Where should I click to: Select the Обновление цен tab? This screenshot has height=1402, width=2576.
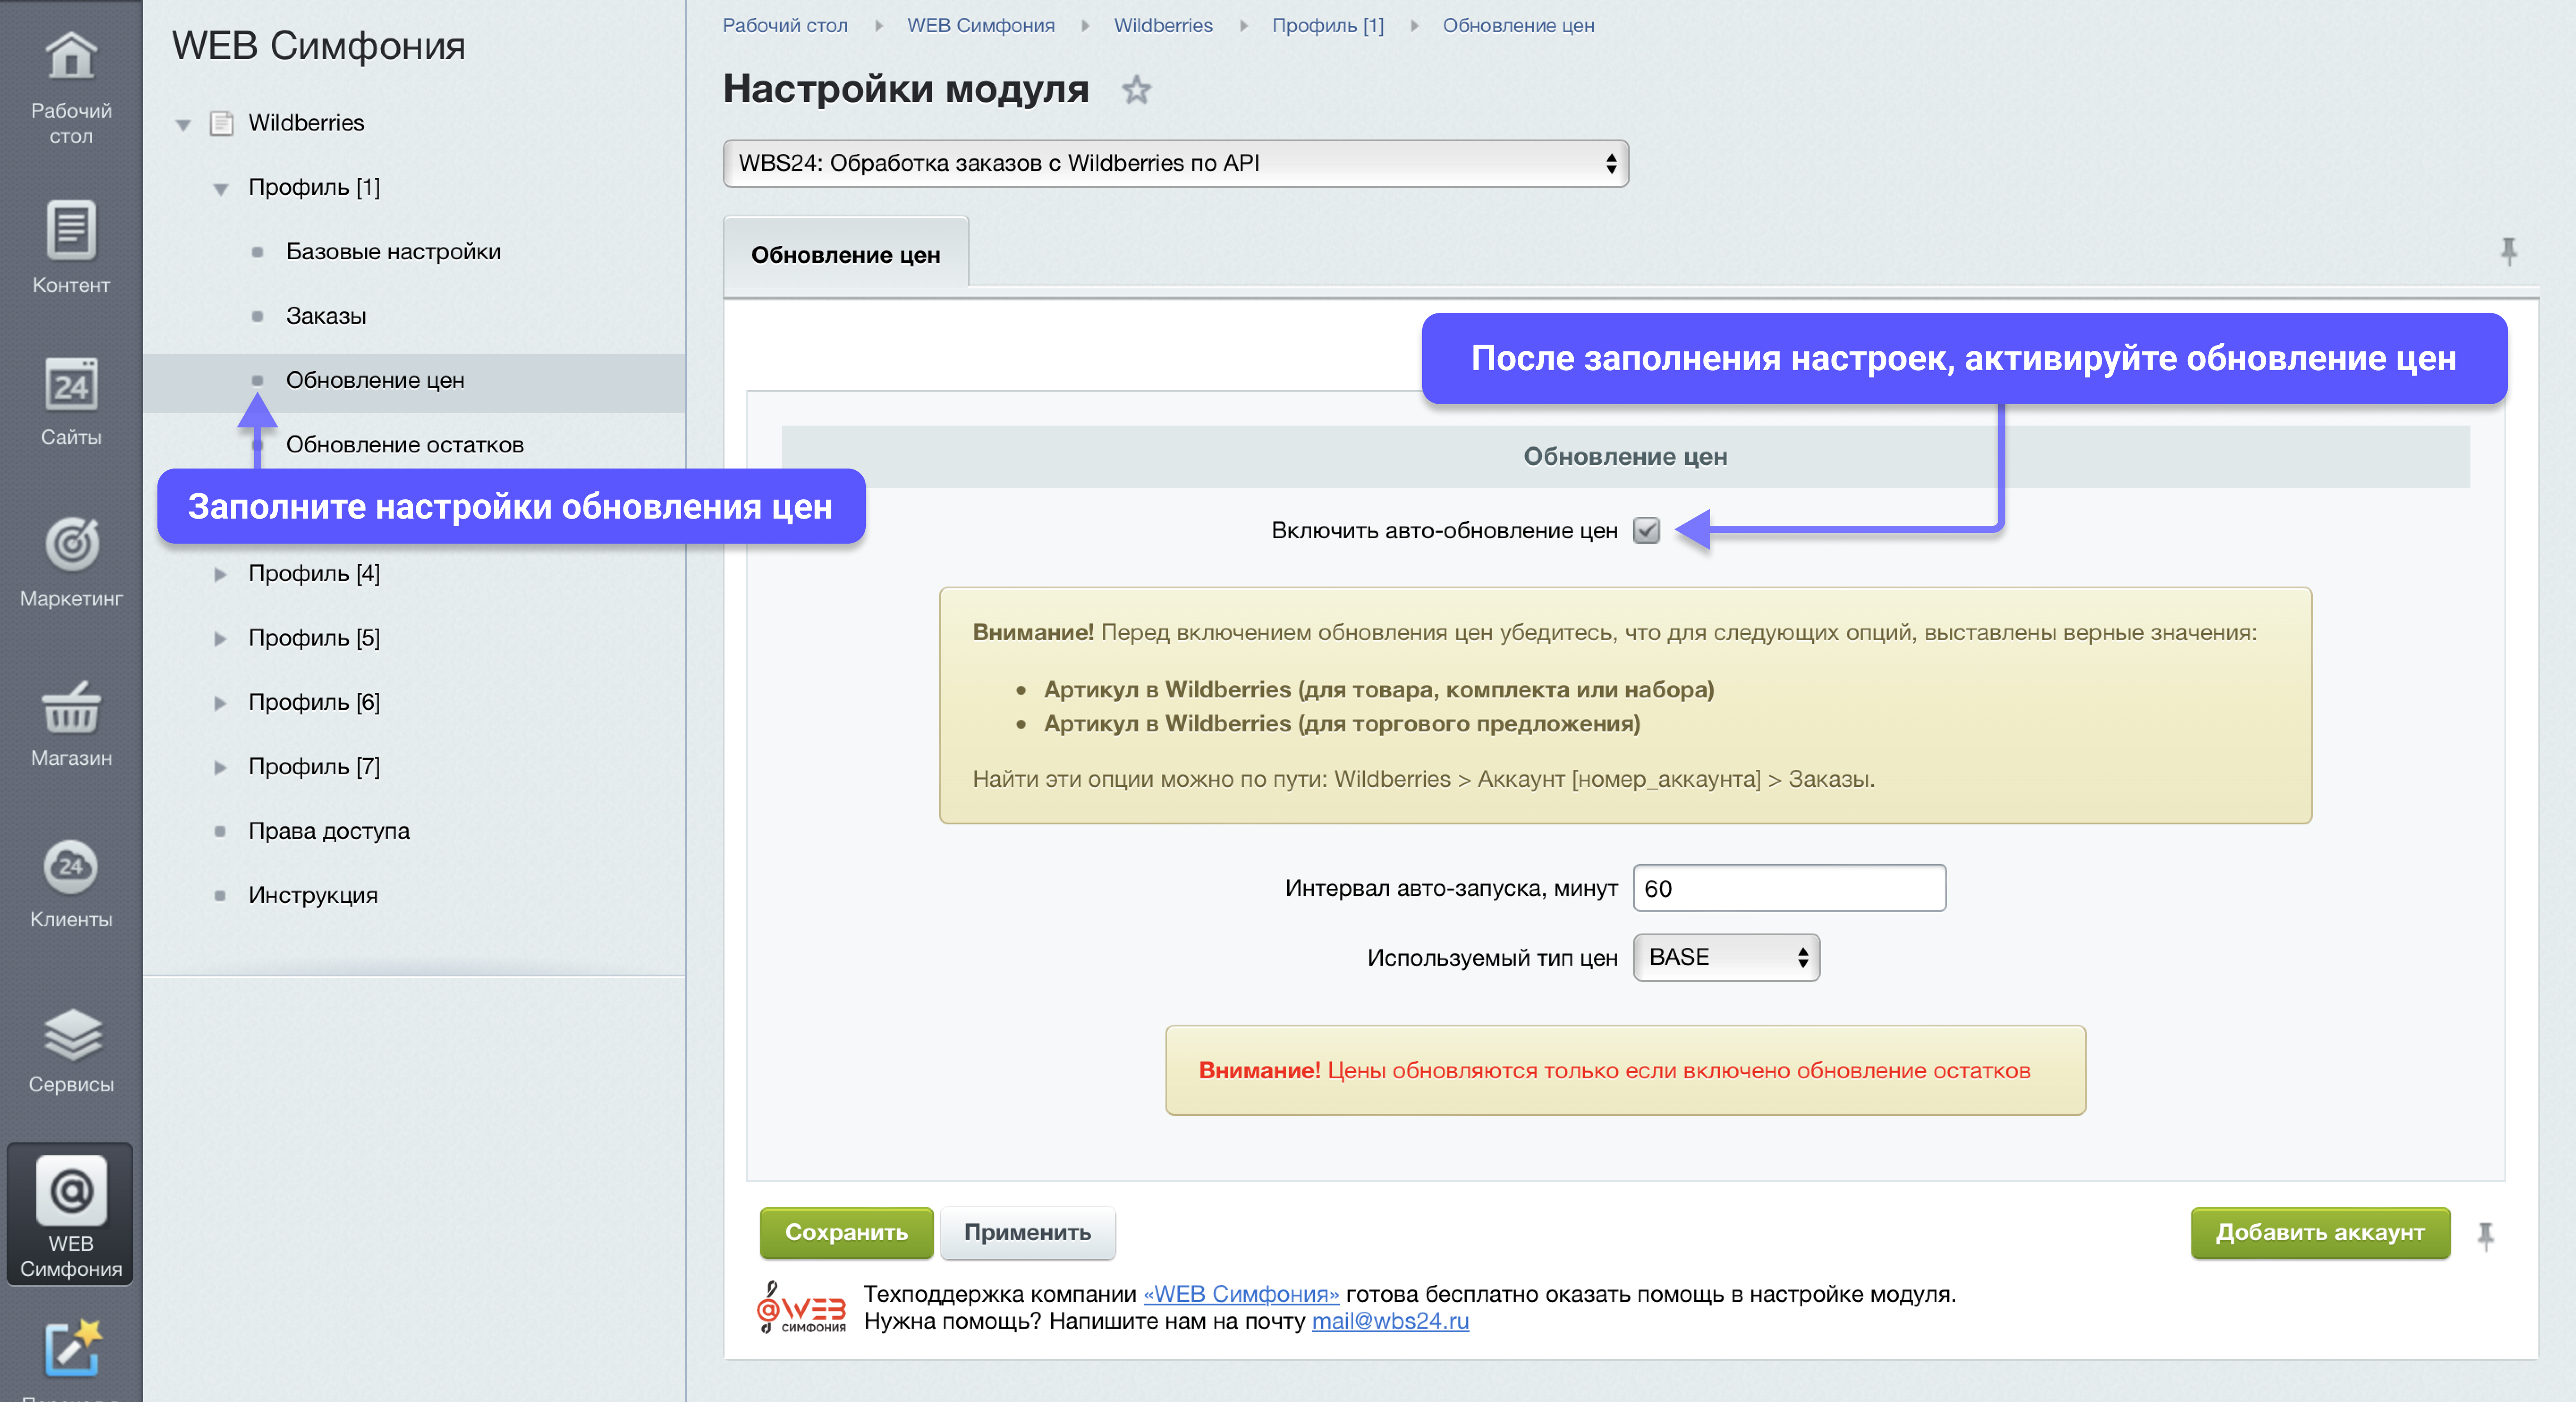845,255
